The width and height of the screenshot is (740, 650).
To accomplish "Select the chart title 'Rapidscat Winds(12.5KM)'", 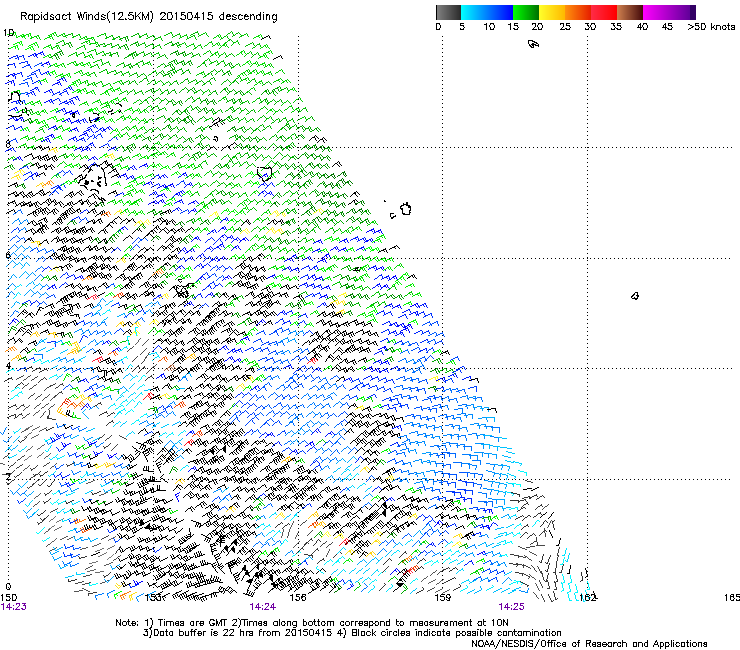I will 87,17.
